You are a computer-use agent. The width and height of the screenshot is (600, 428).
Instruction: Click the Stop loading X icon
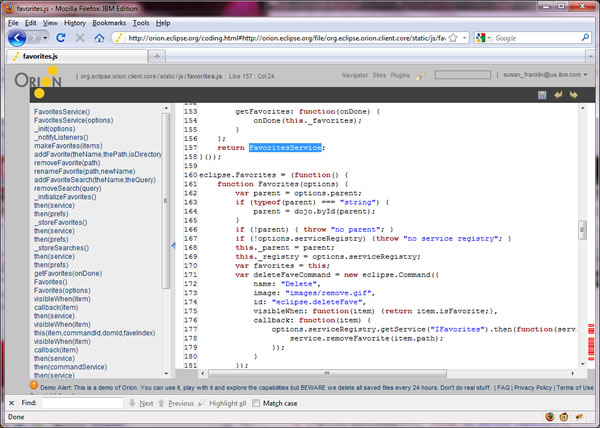coord(78,38)
